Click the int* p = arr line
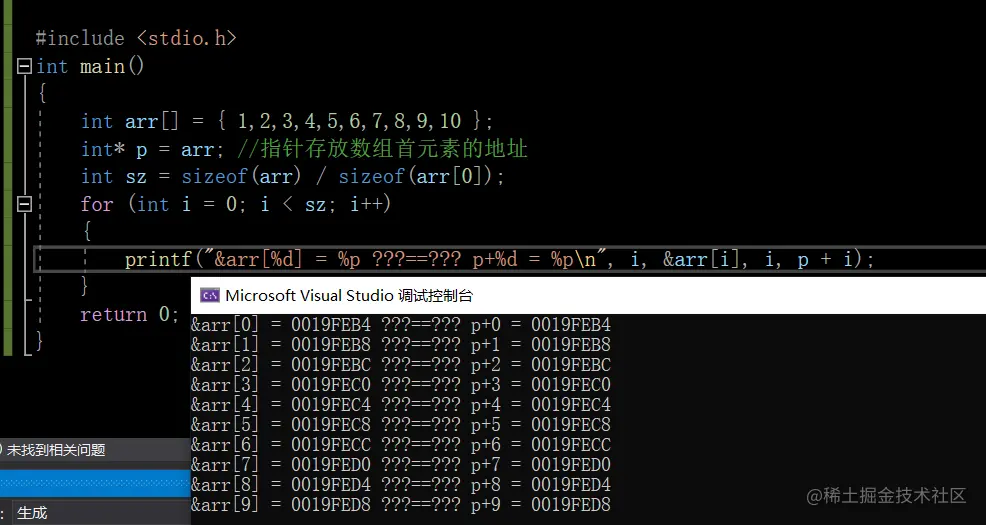Viewport: 986px width, 525px height. [304, 149]
